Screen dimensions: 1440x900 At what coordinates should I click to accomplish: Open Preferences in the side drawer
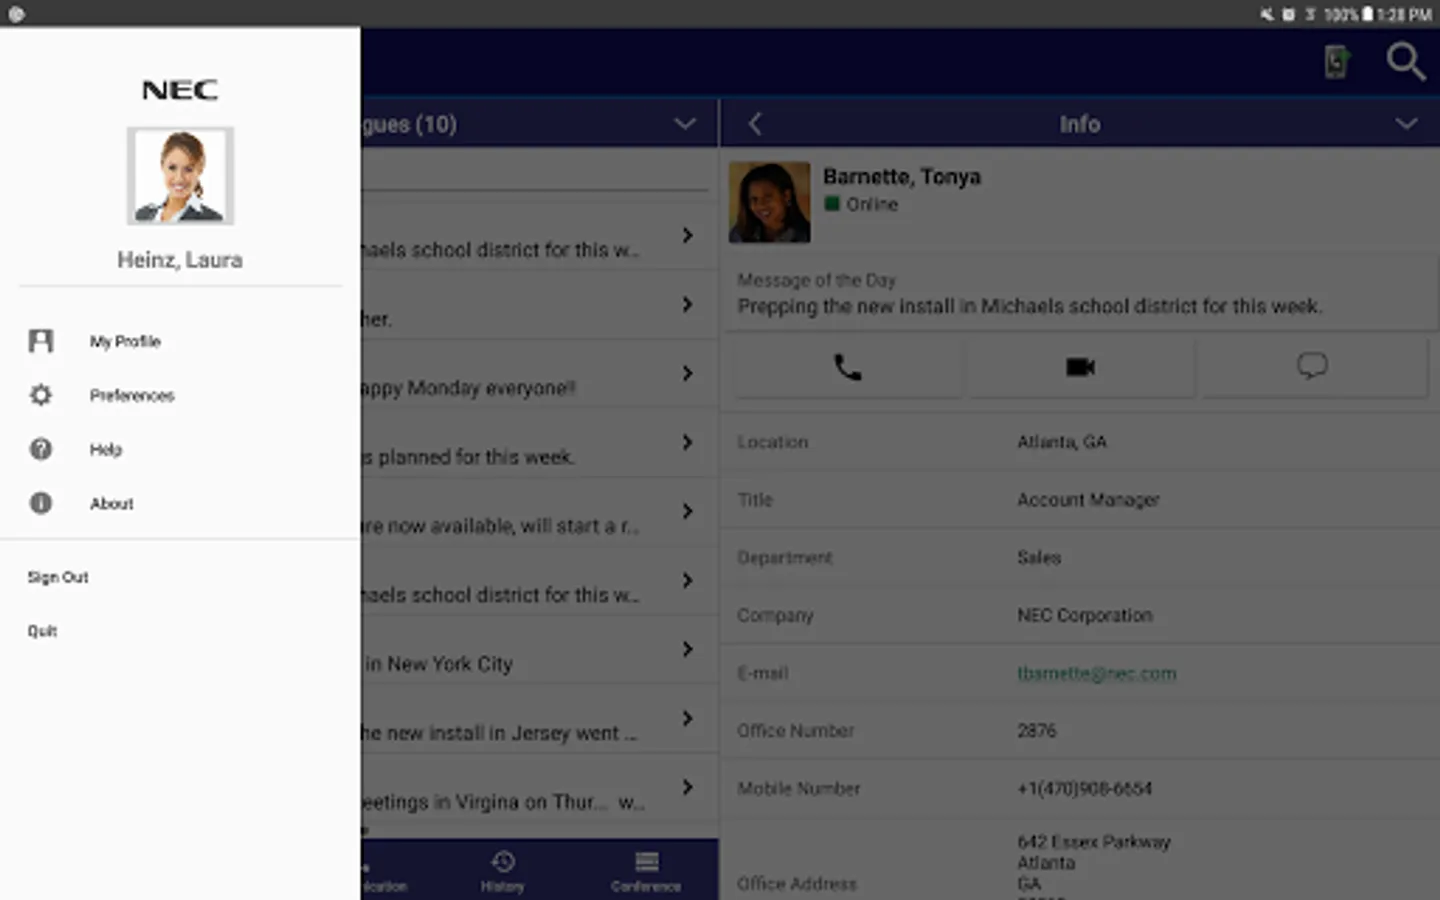coord(180,396)
